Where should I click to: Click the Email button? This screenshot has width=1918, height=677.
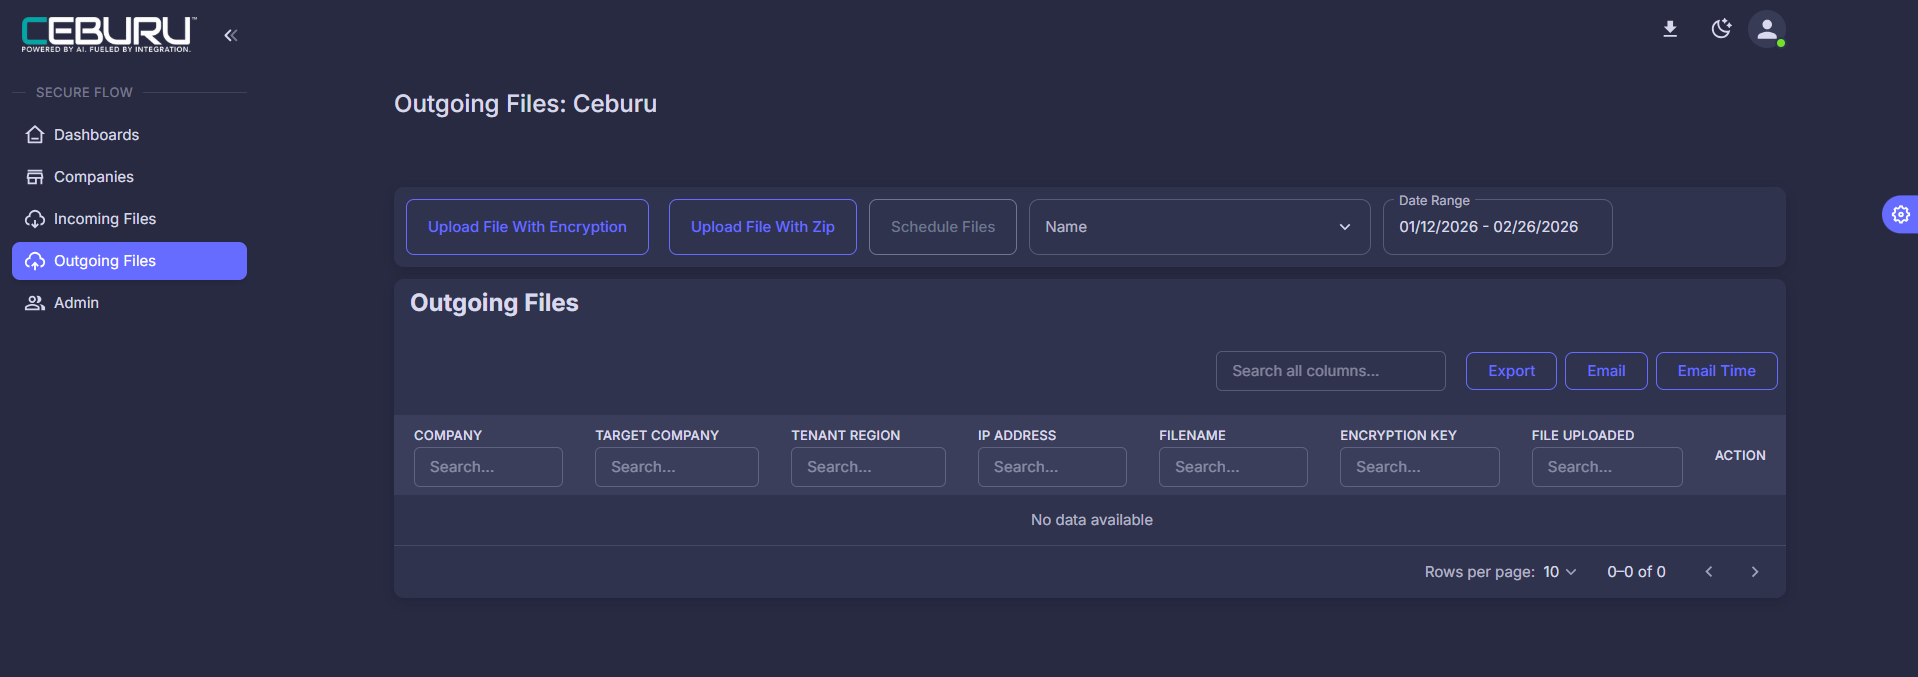click(1606, 371)
